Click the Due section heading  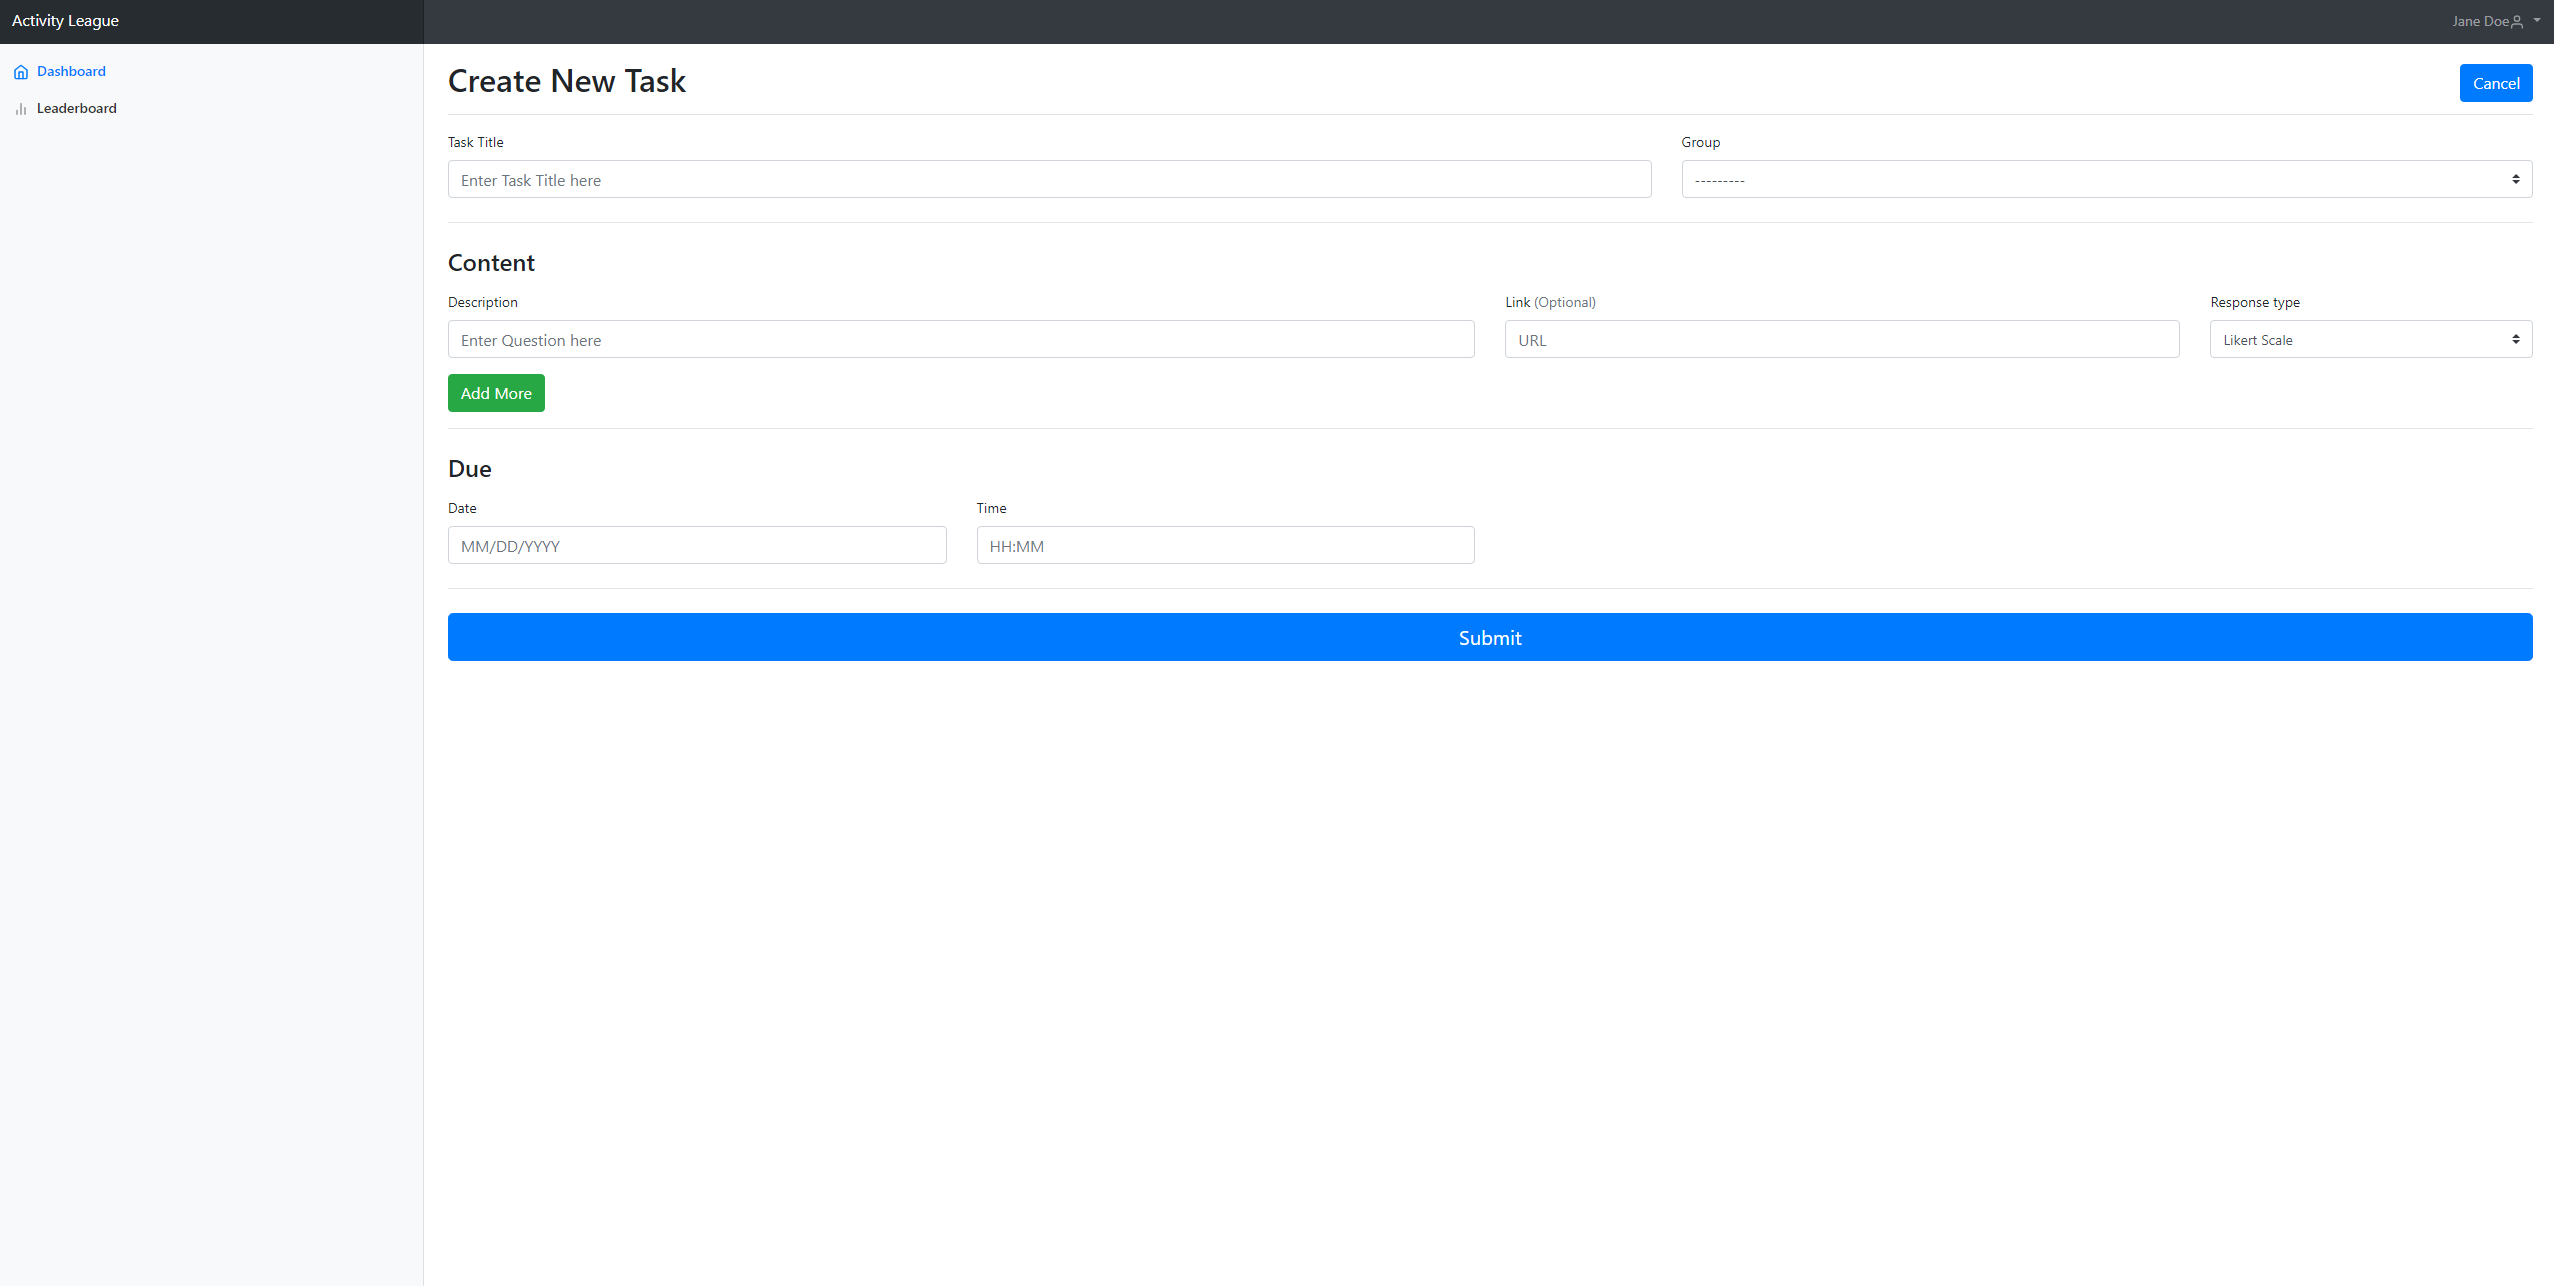click(469, 468)
